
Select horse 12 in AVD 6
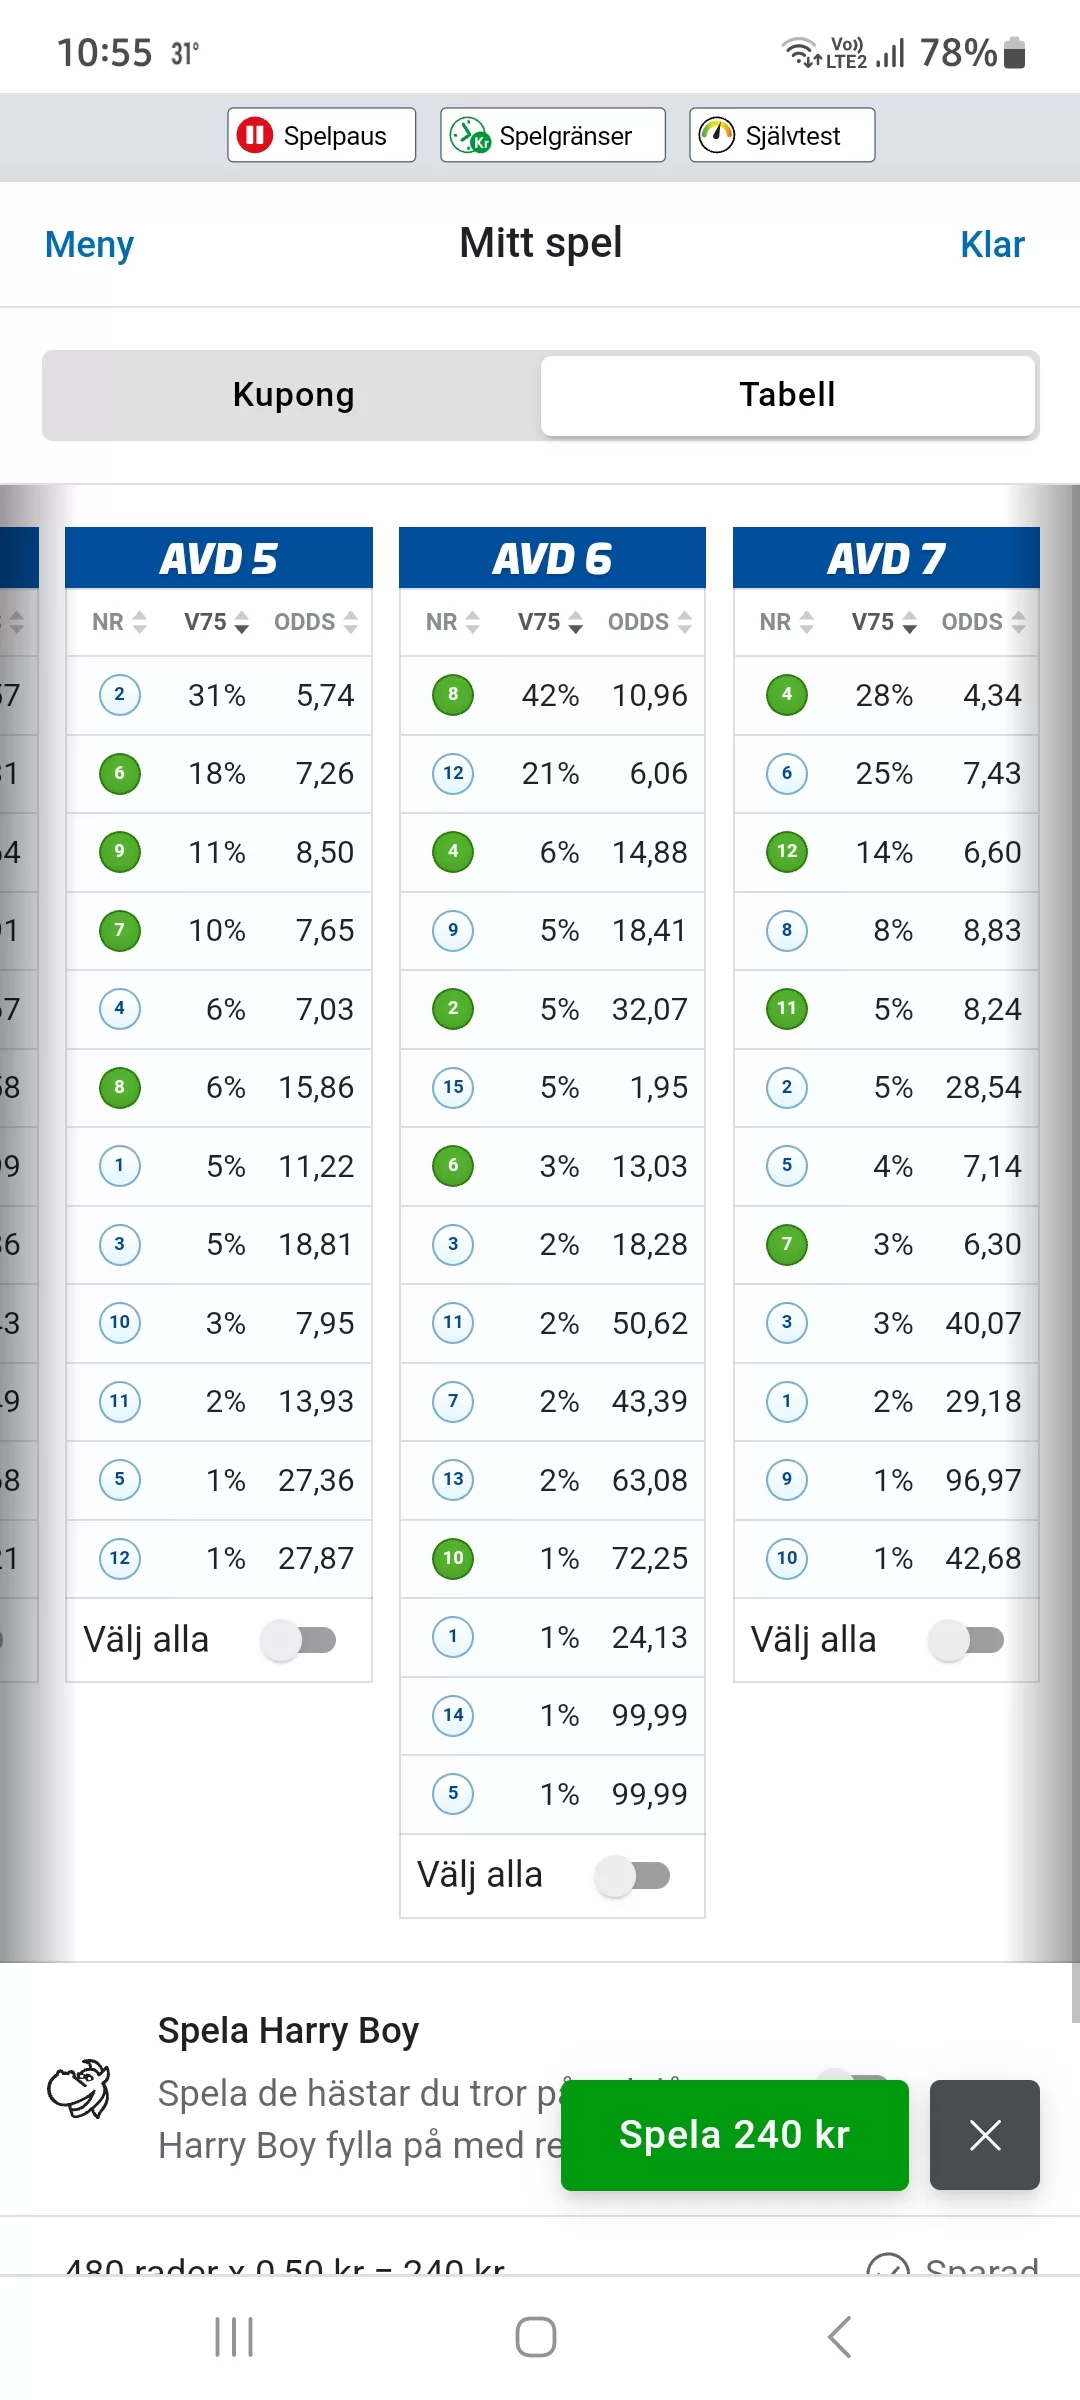point(453,773)
